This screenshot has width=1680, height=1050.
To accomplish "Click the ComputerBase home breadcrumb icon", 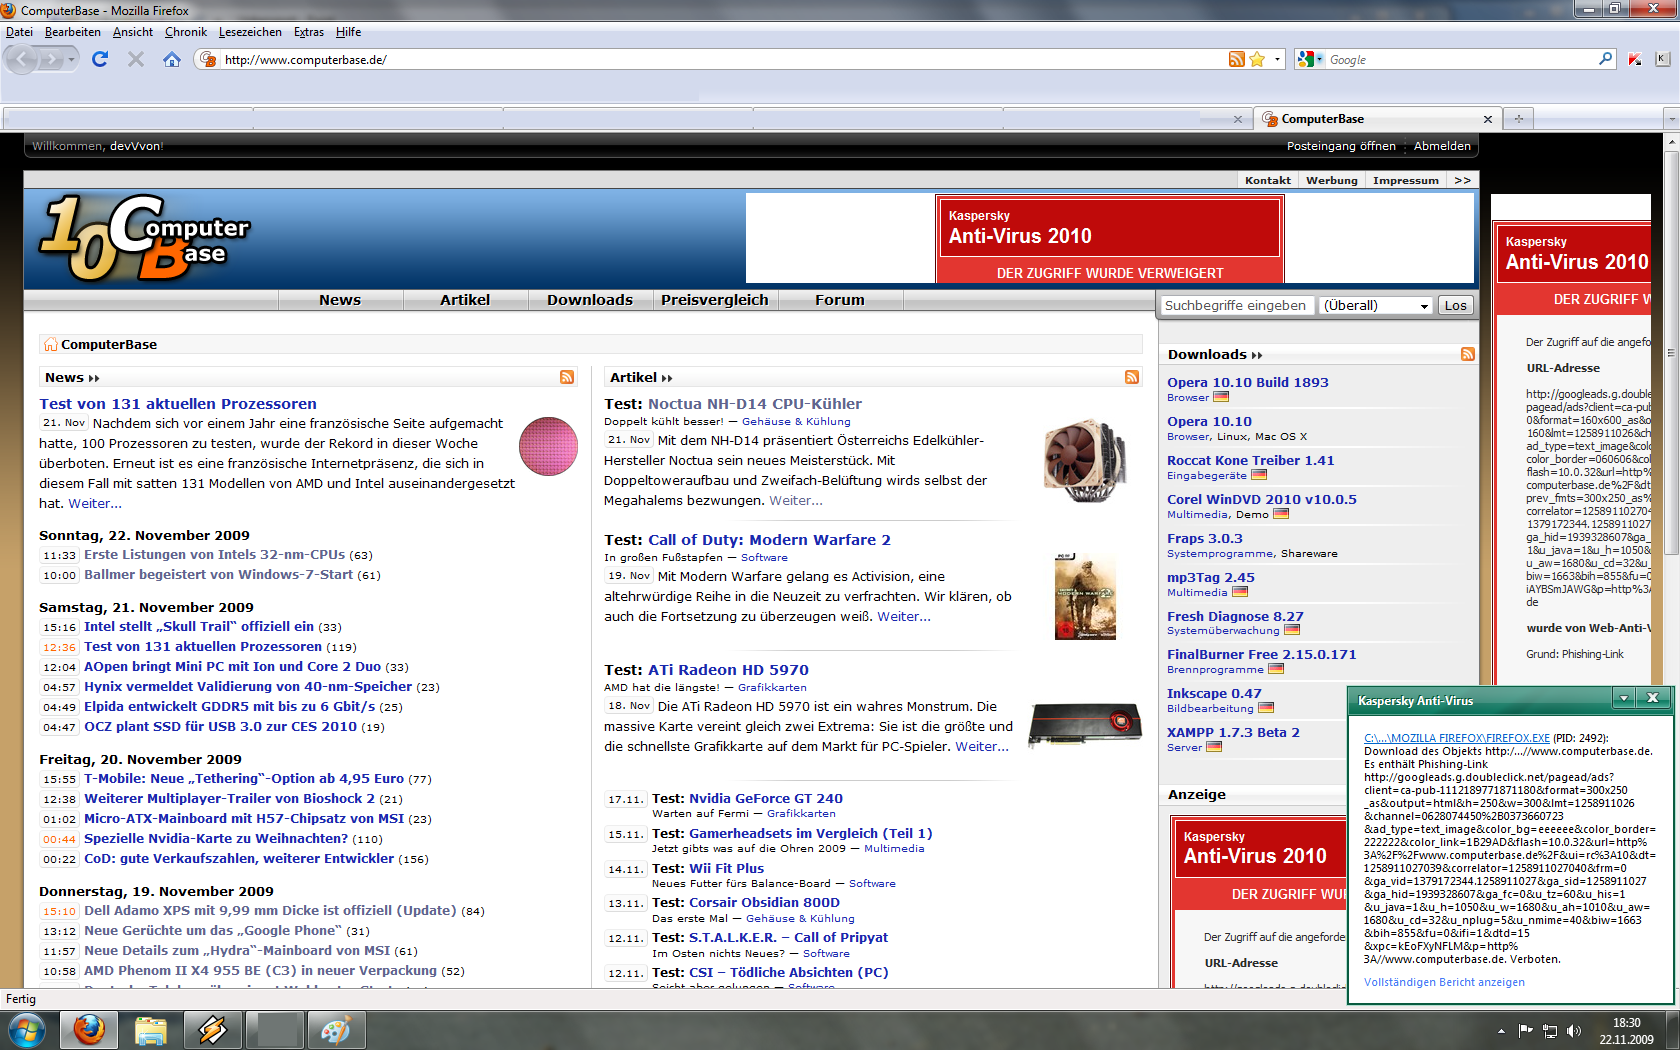I will (50, 344).
